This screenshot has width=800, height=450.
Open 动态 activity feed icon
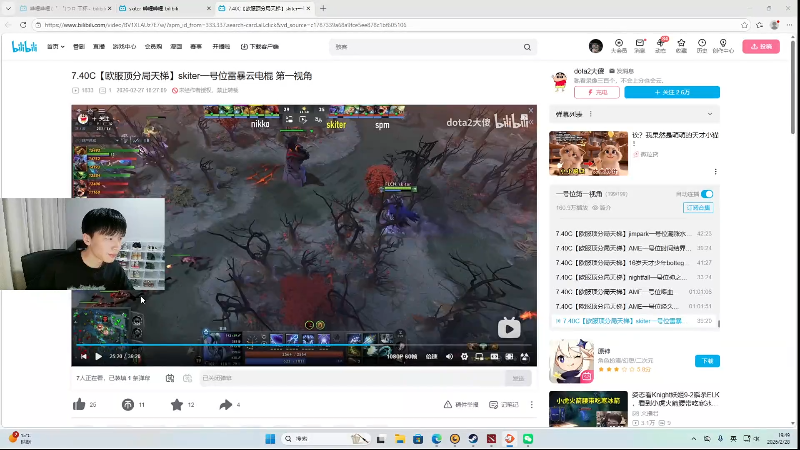tap(661, 46)
